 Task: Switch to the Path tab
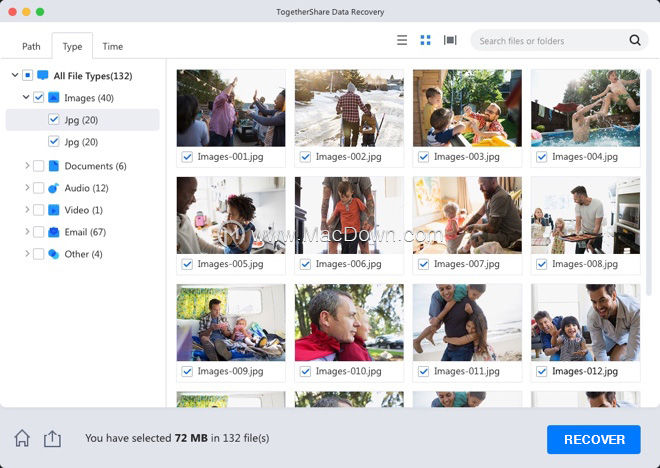(x=31, y=46)
